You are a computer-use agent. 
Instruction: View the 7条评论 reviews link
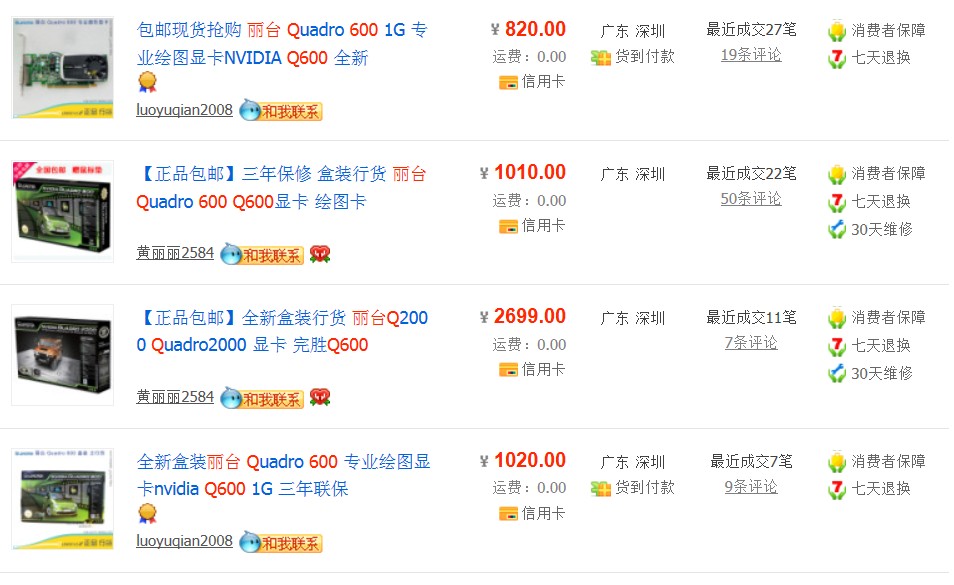(751, 343)
